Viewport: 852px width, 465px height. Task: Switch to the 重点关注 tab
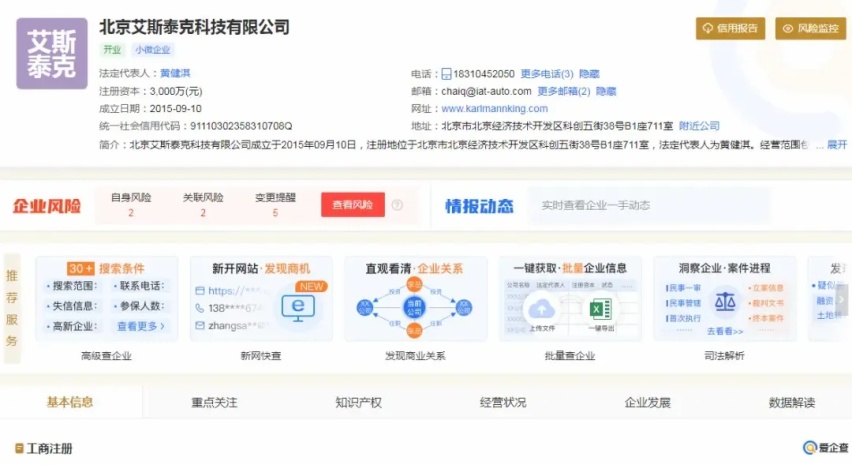(214, 403)
